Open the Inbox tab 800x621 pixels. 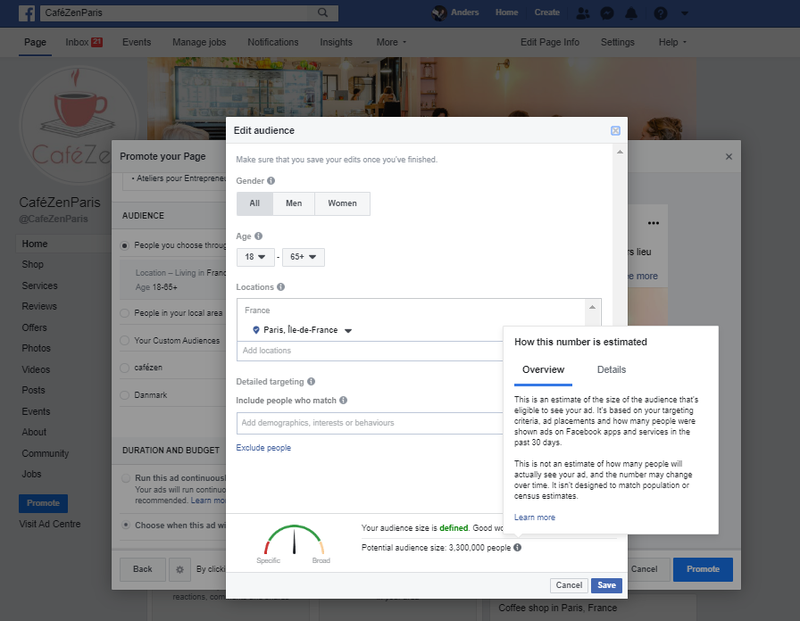coord(84,42)
